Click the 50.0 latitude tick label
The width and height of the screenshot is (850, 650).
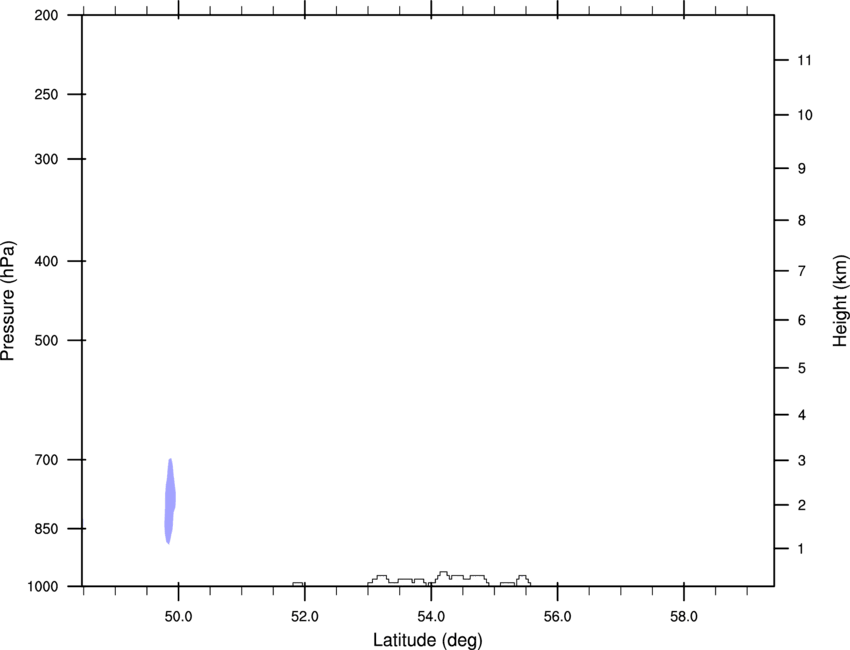click(x=178, y=616)
